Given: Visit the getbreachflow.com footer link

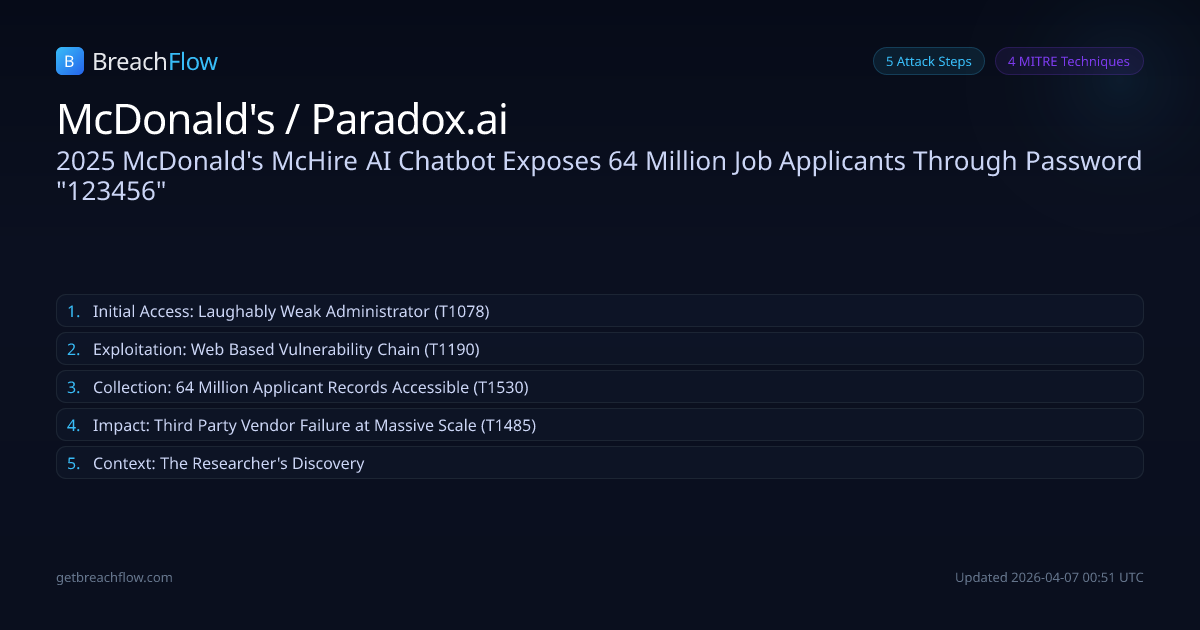Looking at the screenshot, I should (x=114, y=577).
